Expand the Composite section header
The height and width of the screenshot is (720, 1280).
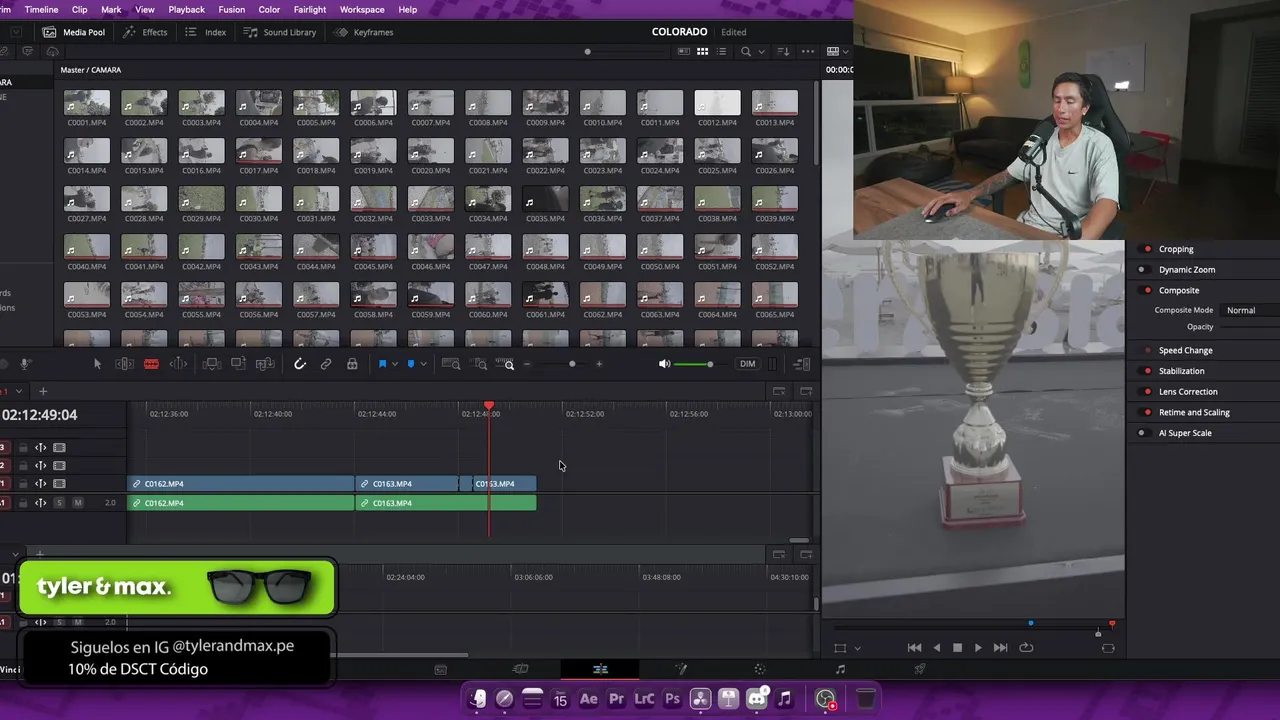(1179, 290)
